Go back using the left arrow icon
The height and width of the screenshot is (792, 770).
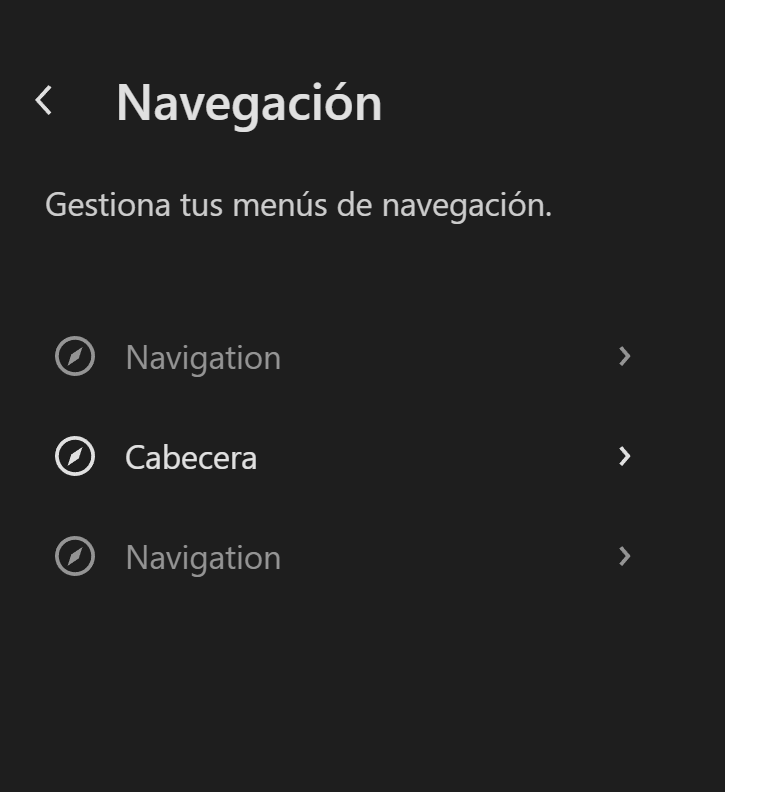(x=44, y=100)
